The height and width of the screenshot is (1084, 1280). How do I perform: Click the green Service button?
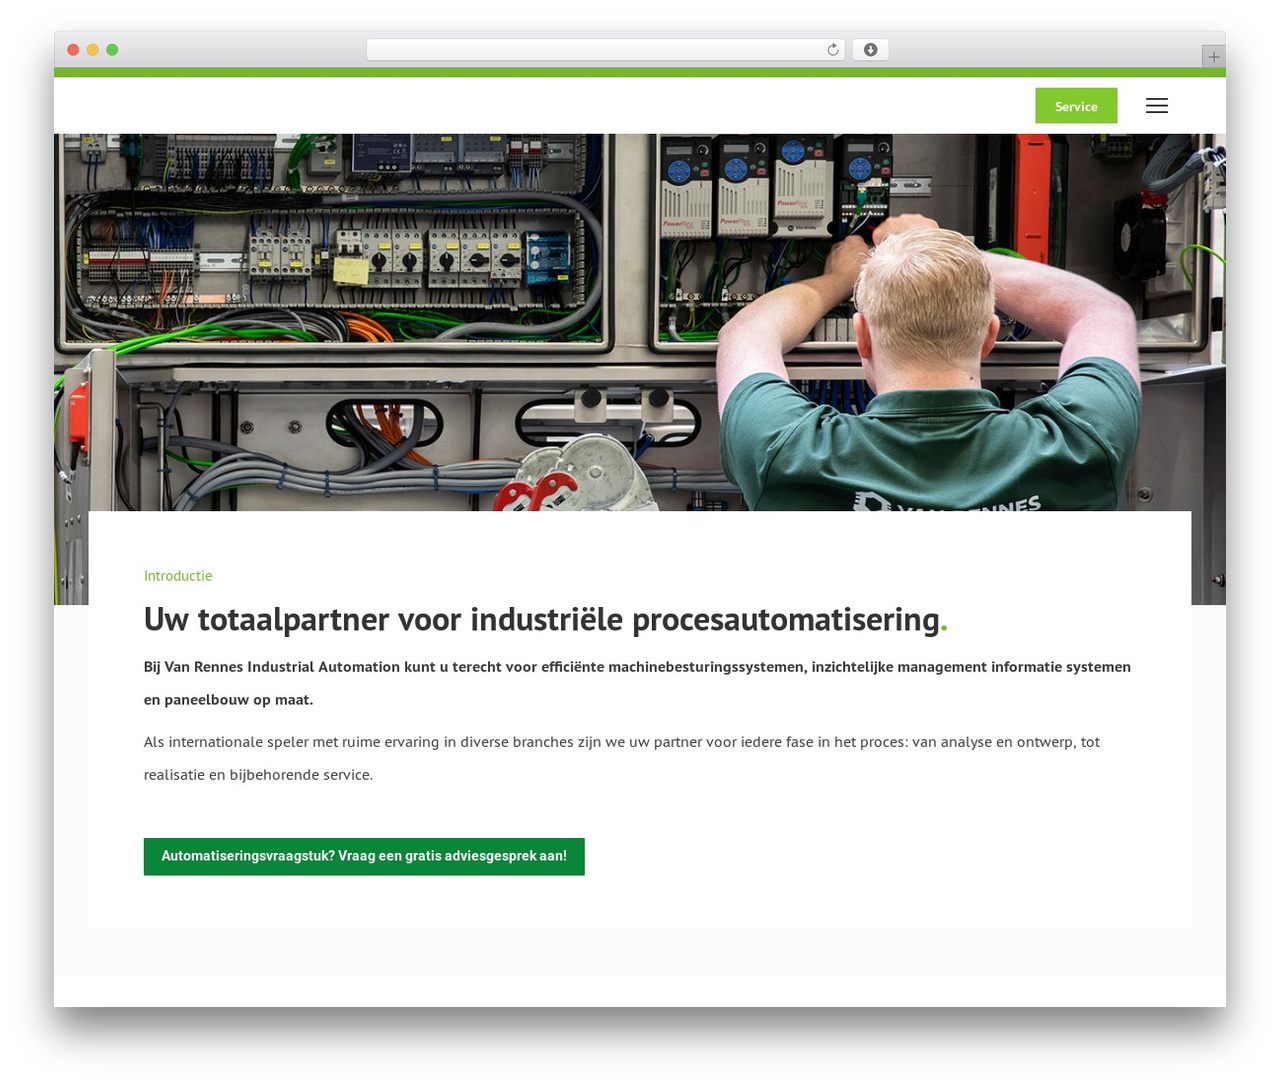[1076, 106]
